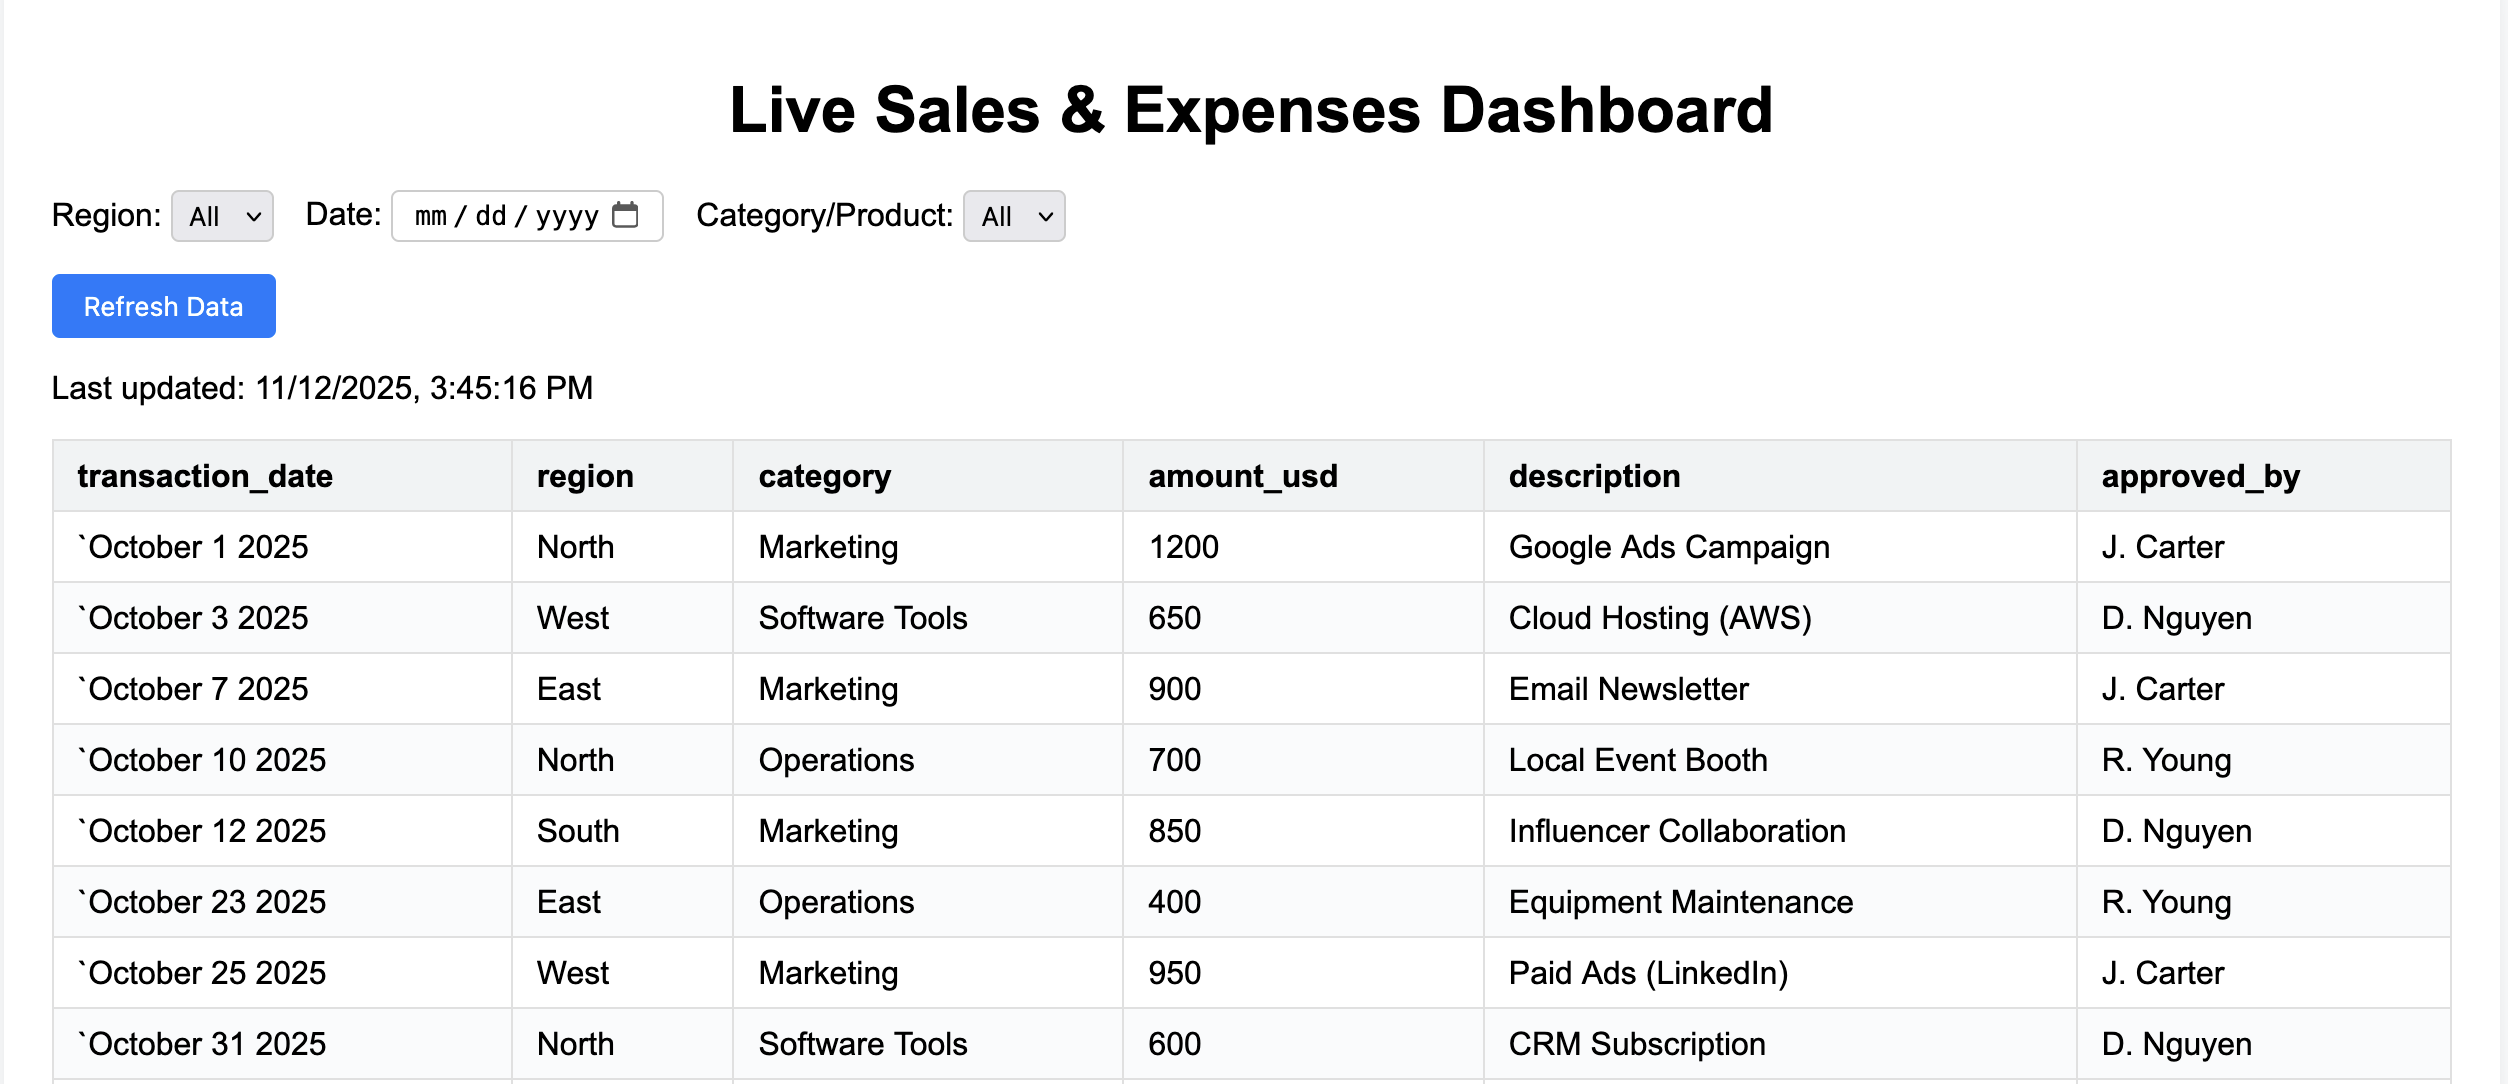Click the amount_usd column header

(x=1243, y=477)
